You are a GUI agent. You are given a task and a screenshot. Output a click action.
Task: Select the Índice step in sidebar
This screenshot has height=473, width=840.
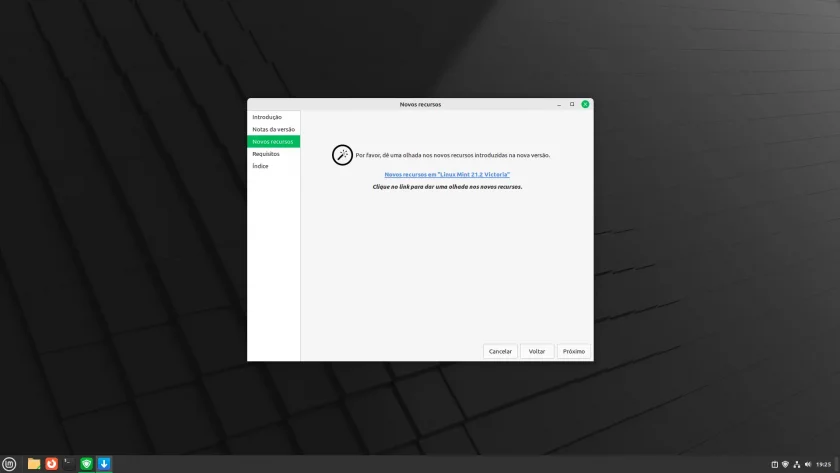(273, 166)
